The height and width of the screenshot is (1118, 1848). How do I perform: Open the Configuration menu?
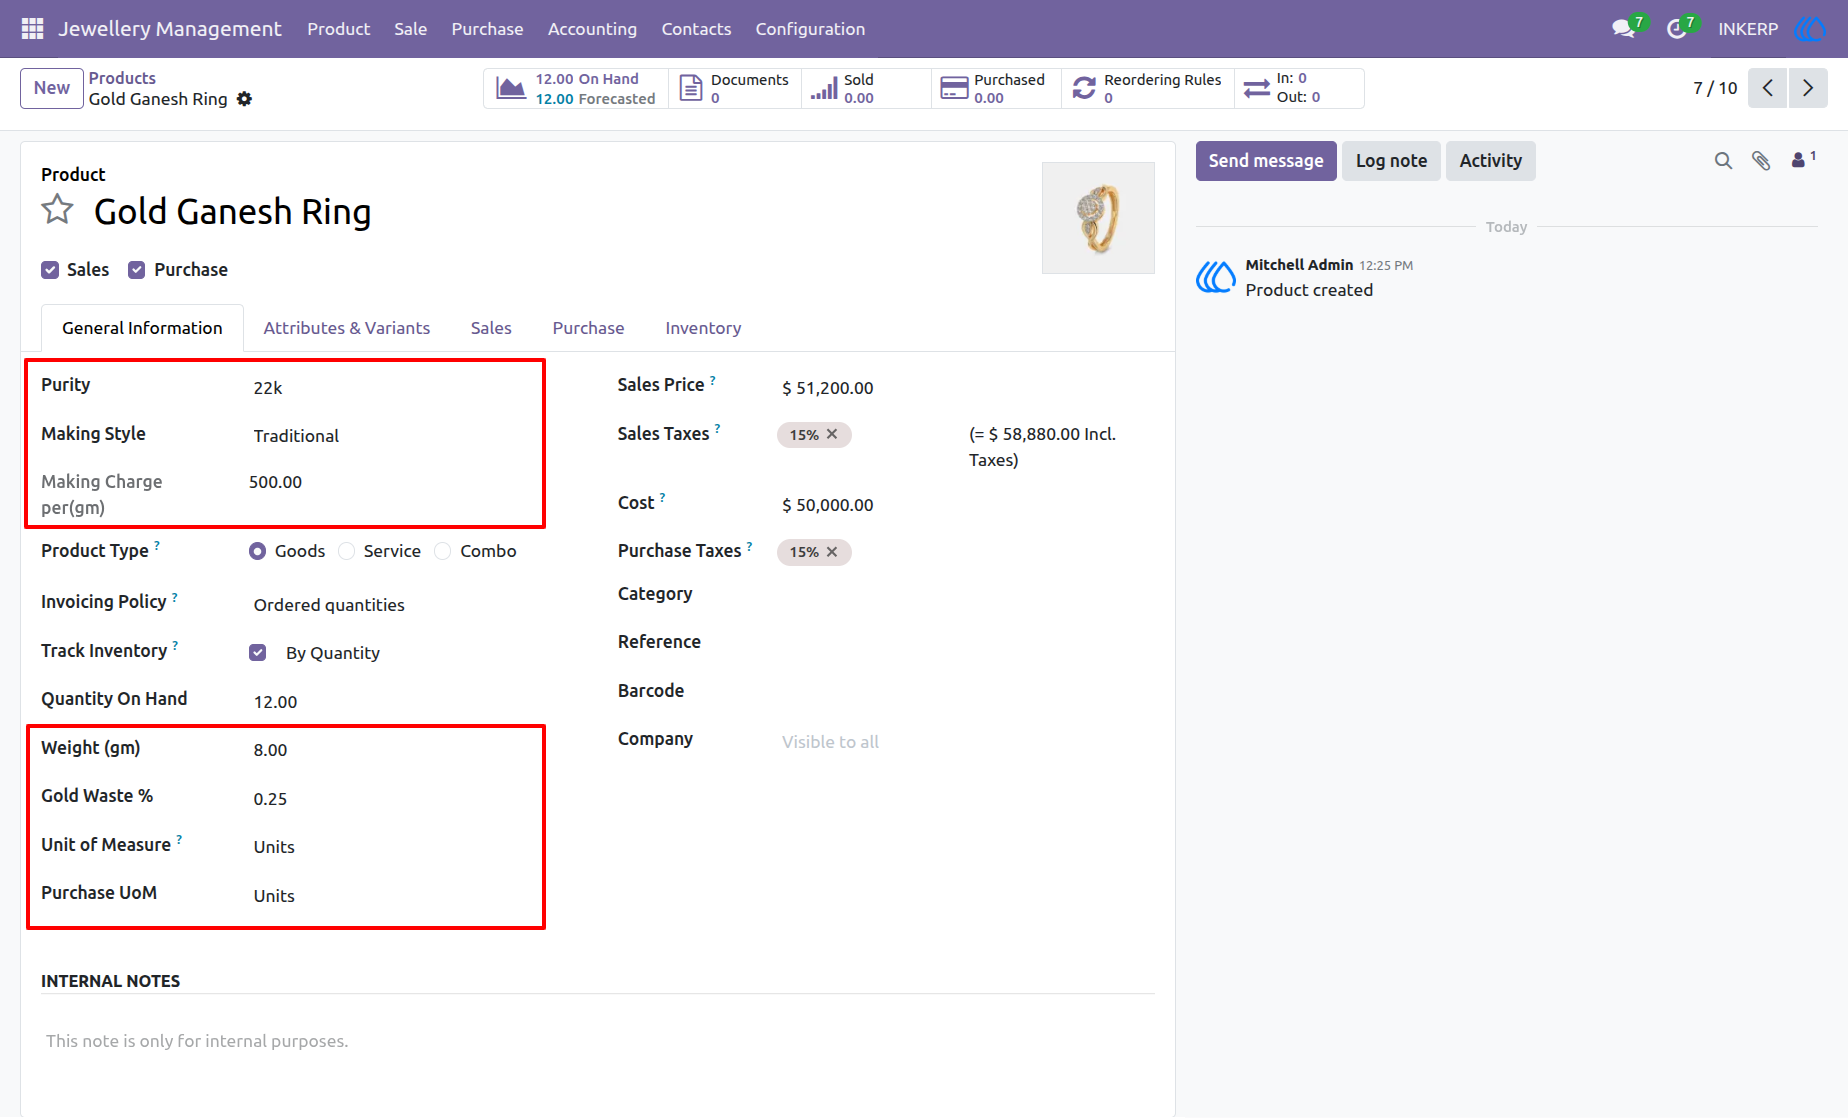pos(810,29)
